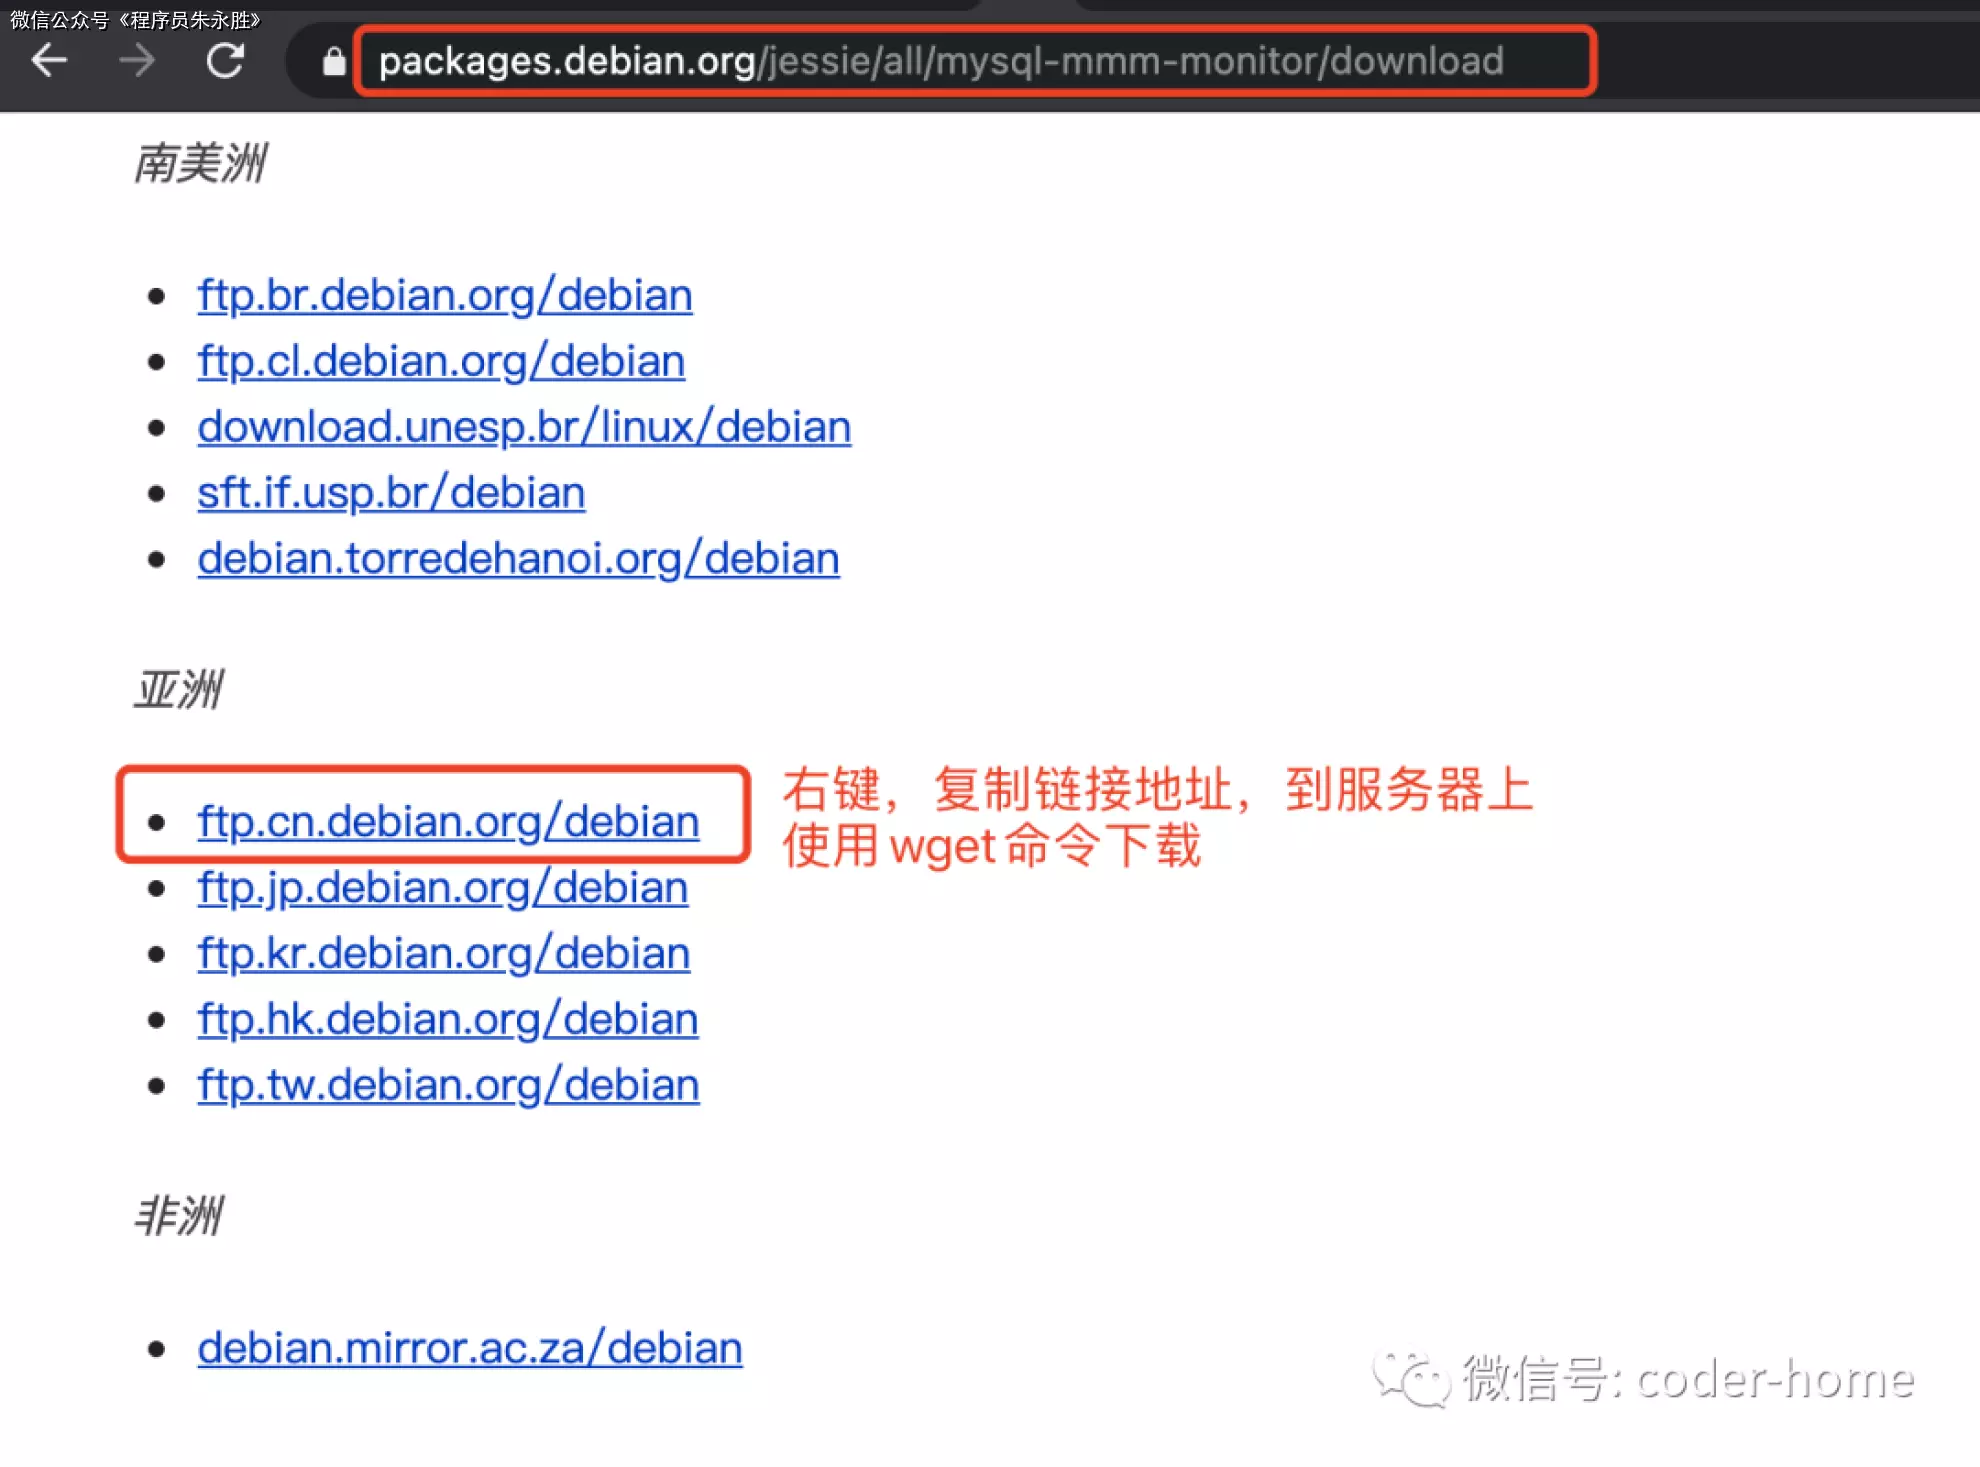Viewport: 1980px width, 1467px height.
Task: Click the 南美洲 section heading
Action: [x=201, y=163]
